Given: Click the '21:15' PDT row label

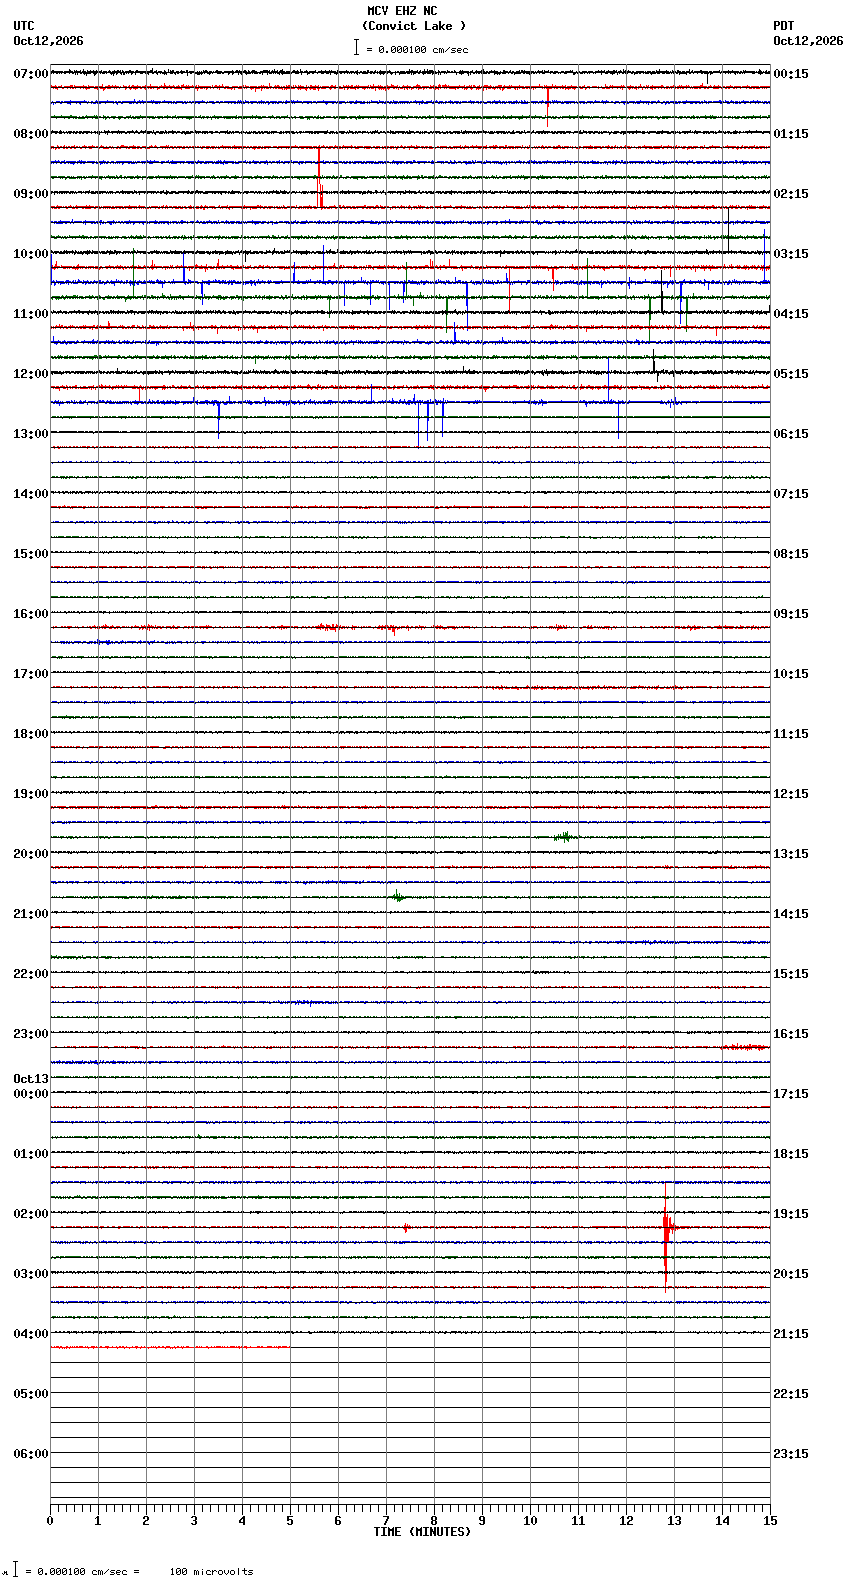Looking at the screenshot, I should (x=791, y=1334).
